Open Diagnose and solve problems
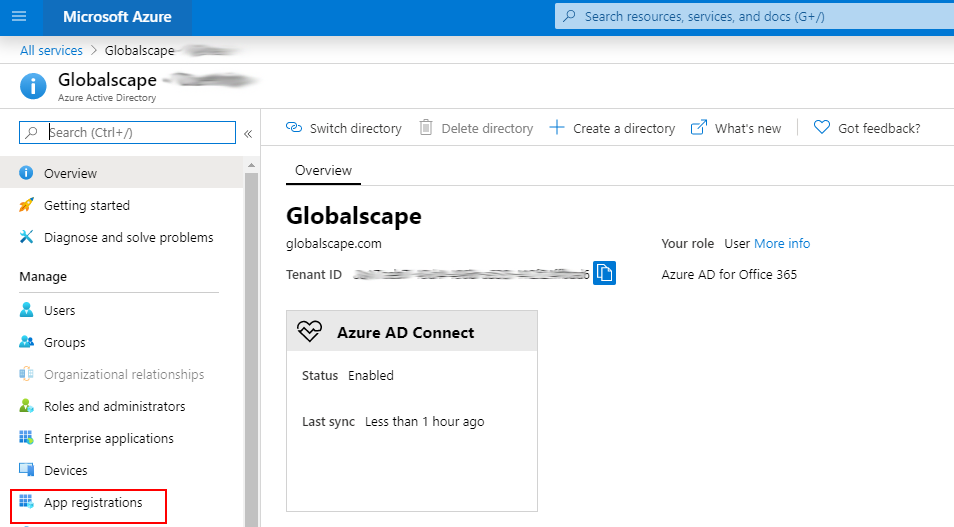This screenshot has width=954, height=527. pyautogui.click(x=128, y=237)
